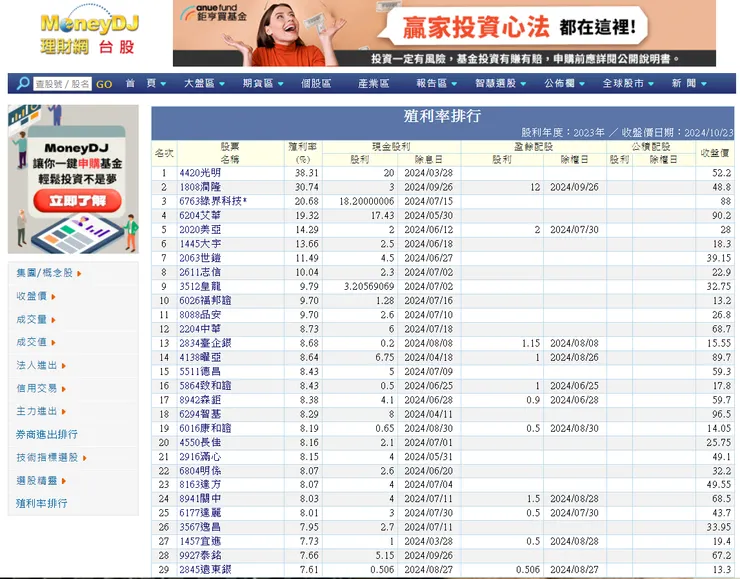Open the MoneyDJ logo homepage
740x579 pixels.
click(89, 32)
